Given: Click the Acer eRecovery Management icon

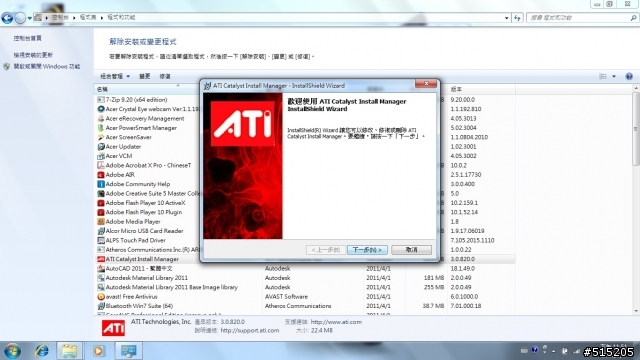Looking at the screenshot, I should point(100,118).
